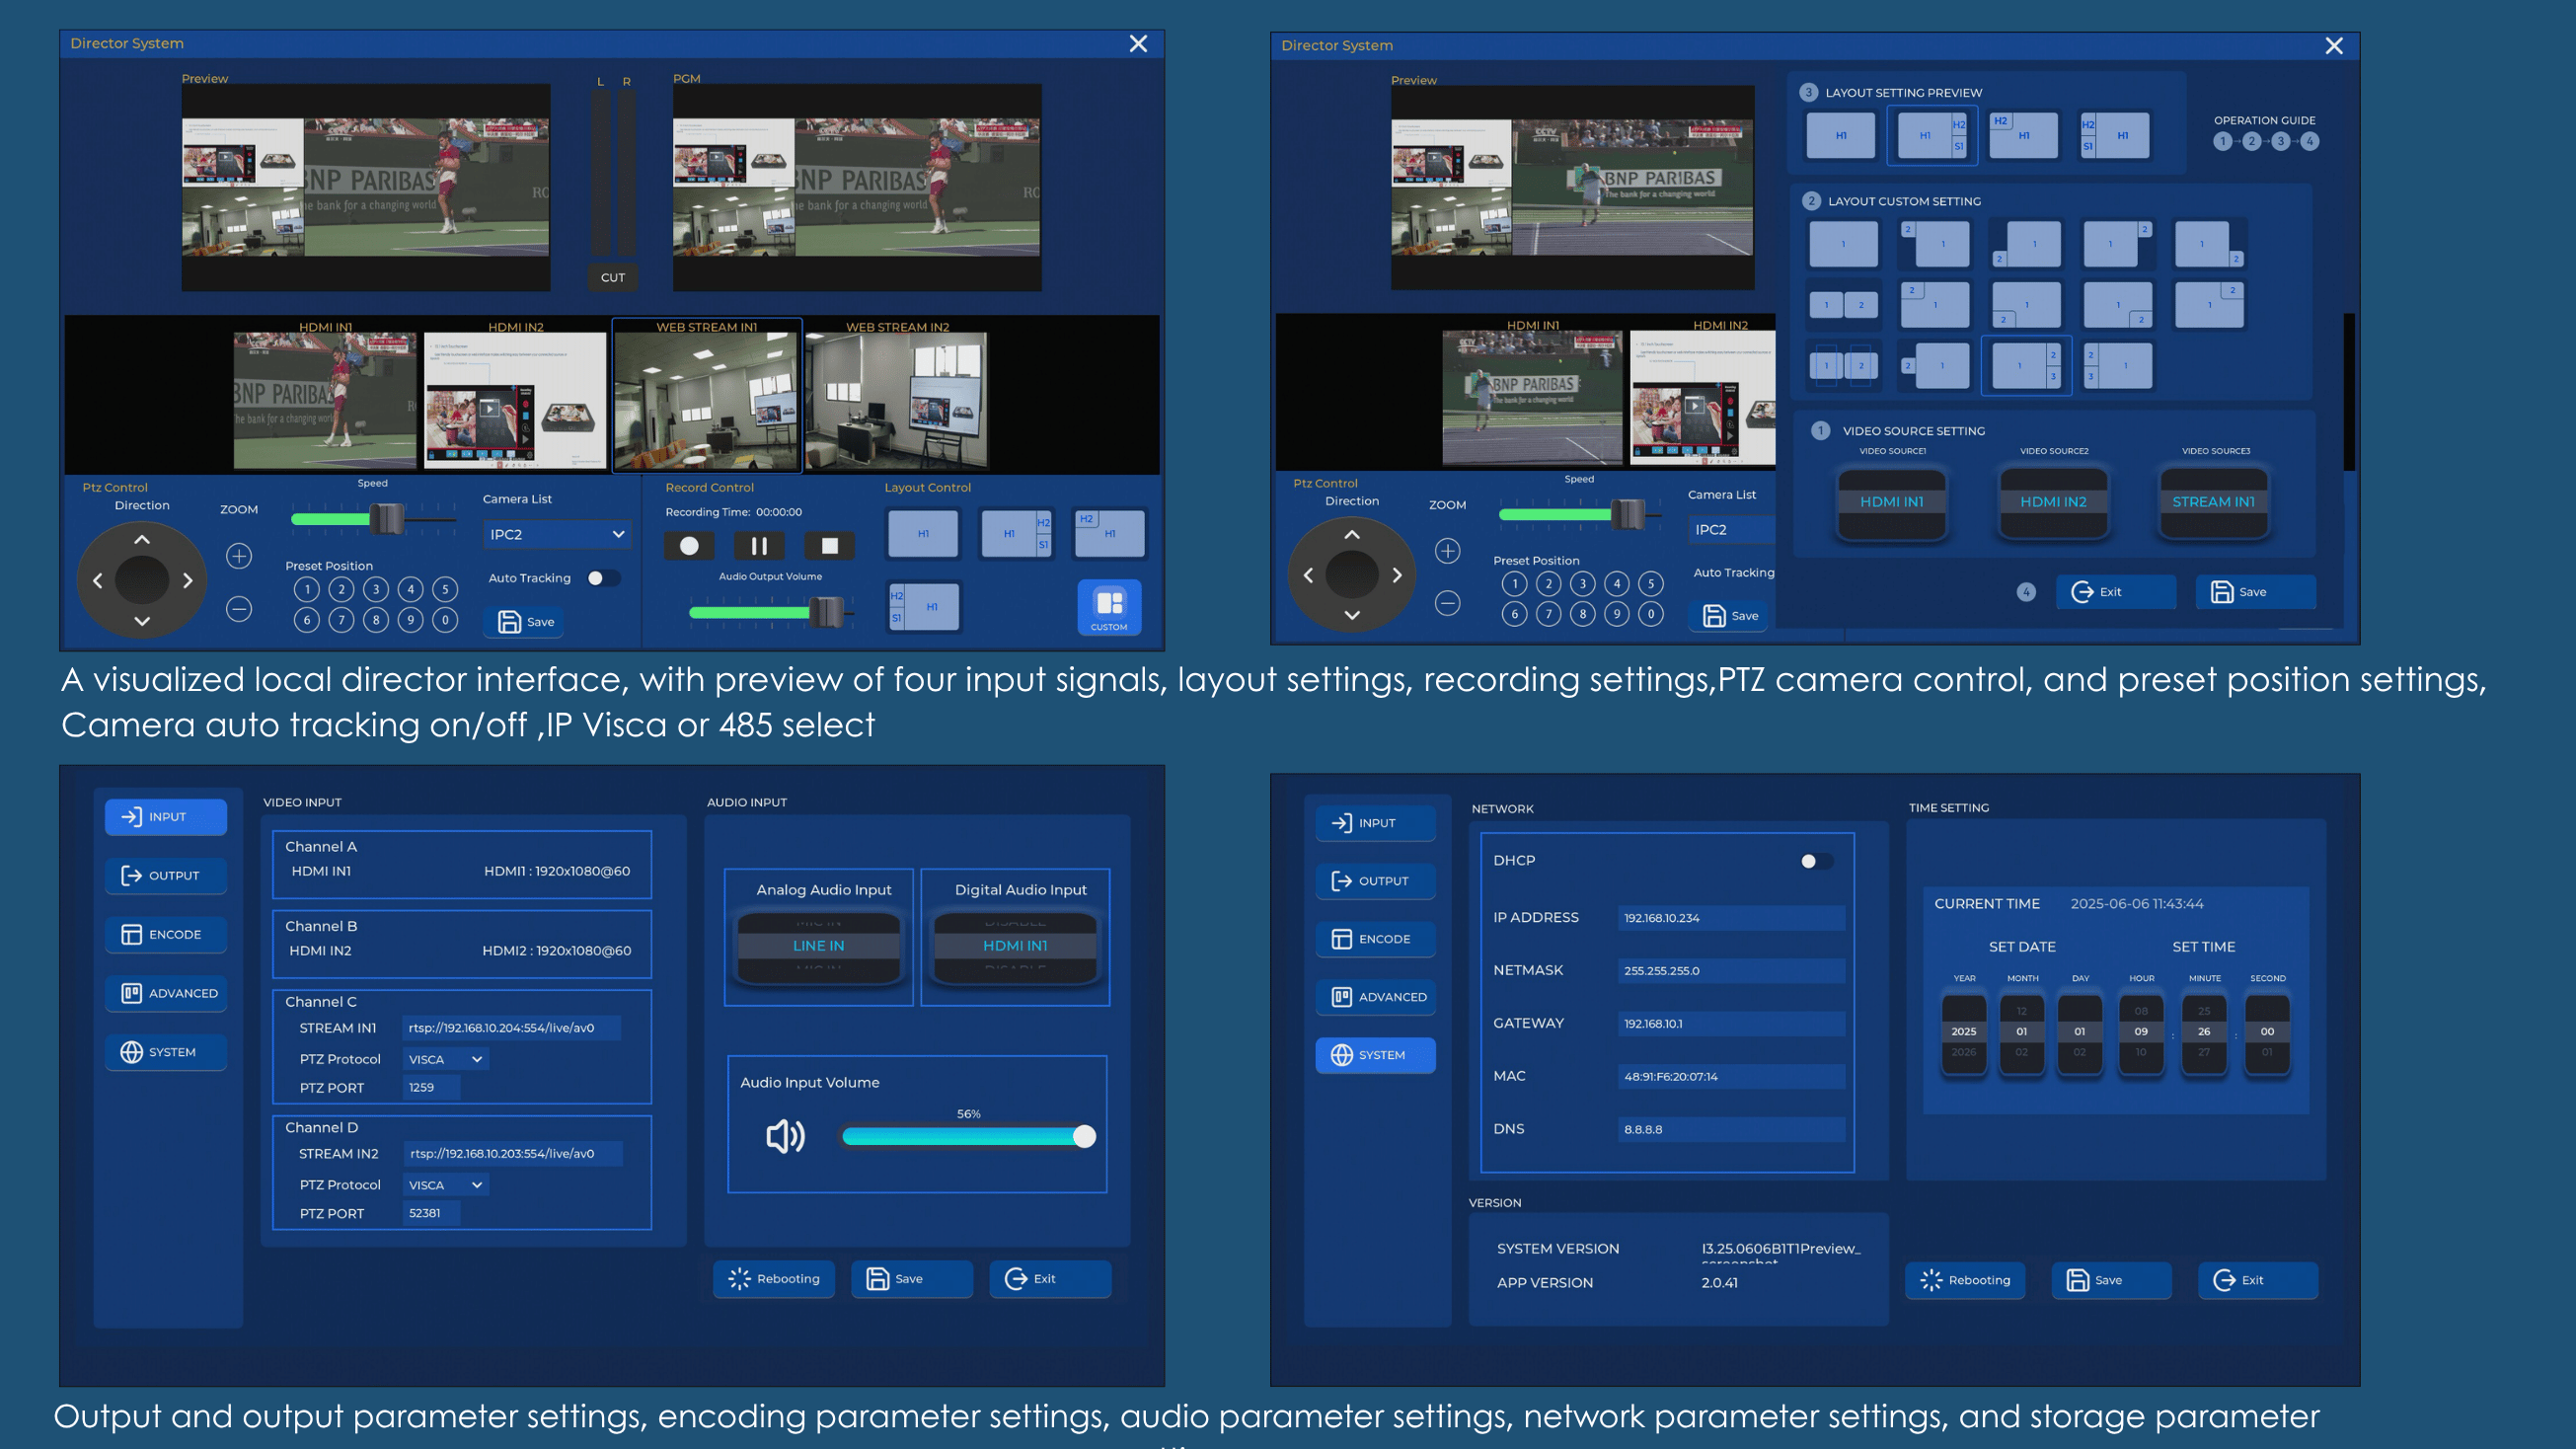
Task: Select layout with 2 and 3 stacked left in Custom Setting
Action: click(x=2119, y=366)
